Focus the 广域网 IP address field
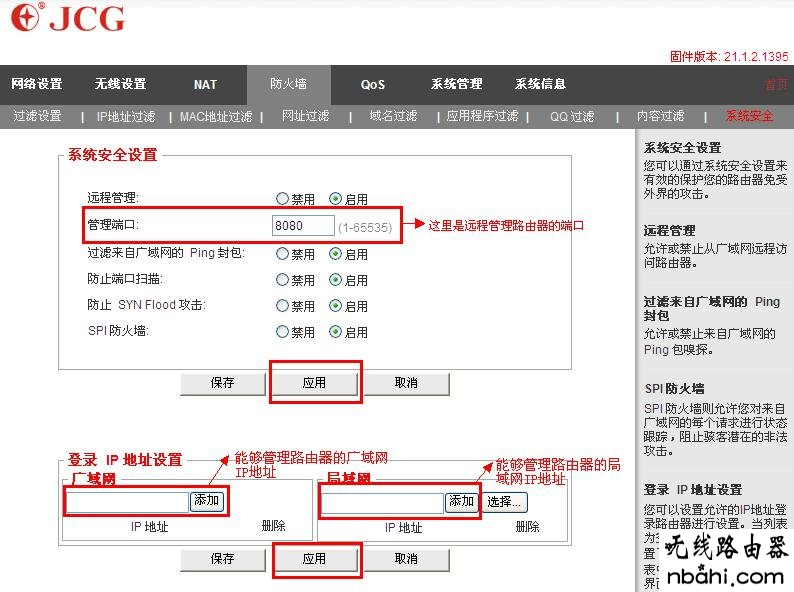 [x=127, y=502]
